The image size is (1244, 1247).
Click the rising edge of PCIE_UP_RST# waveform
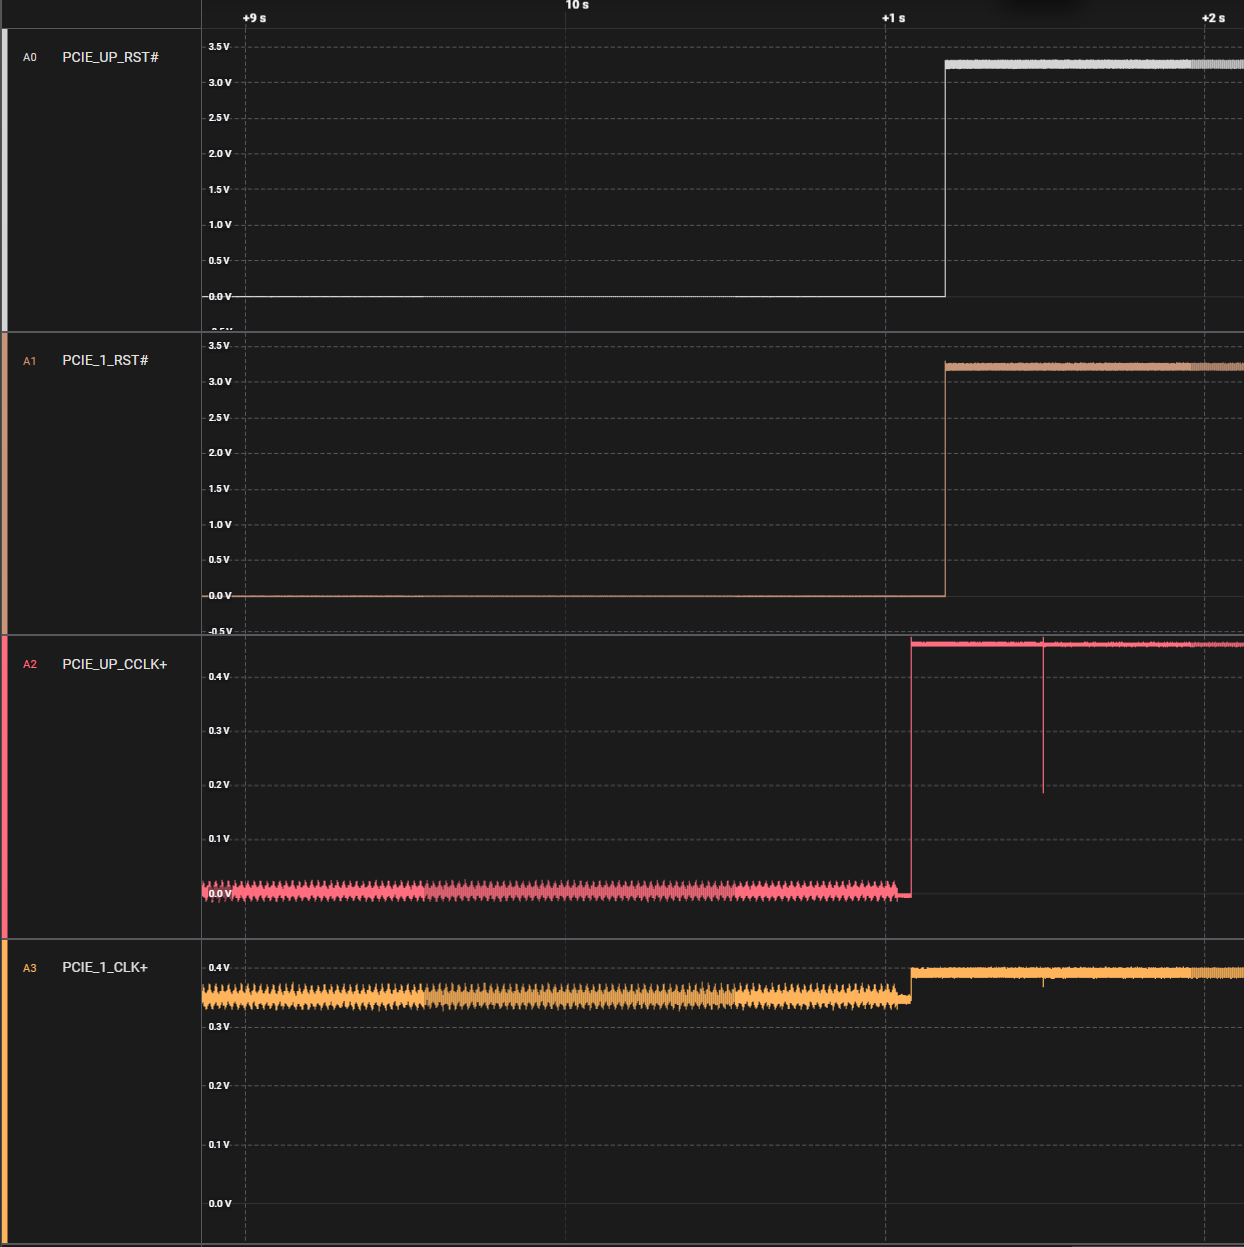point(945,180)
